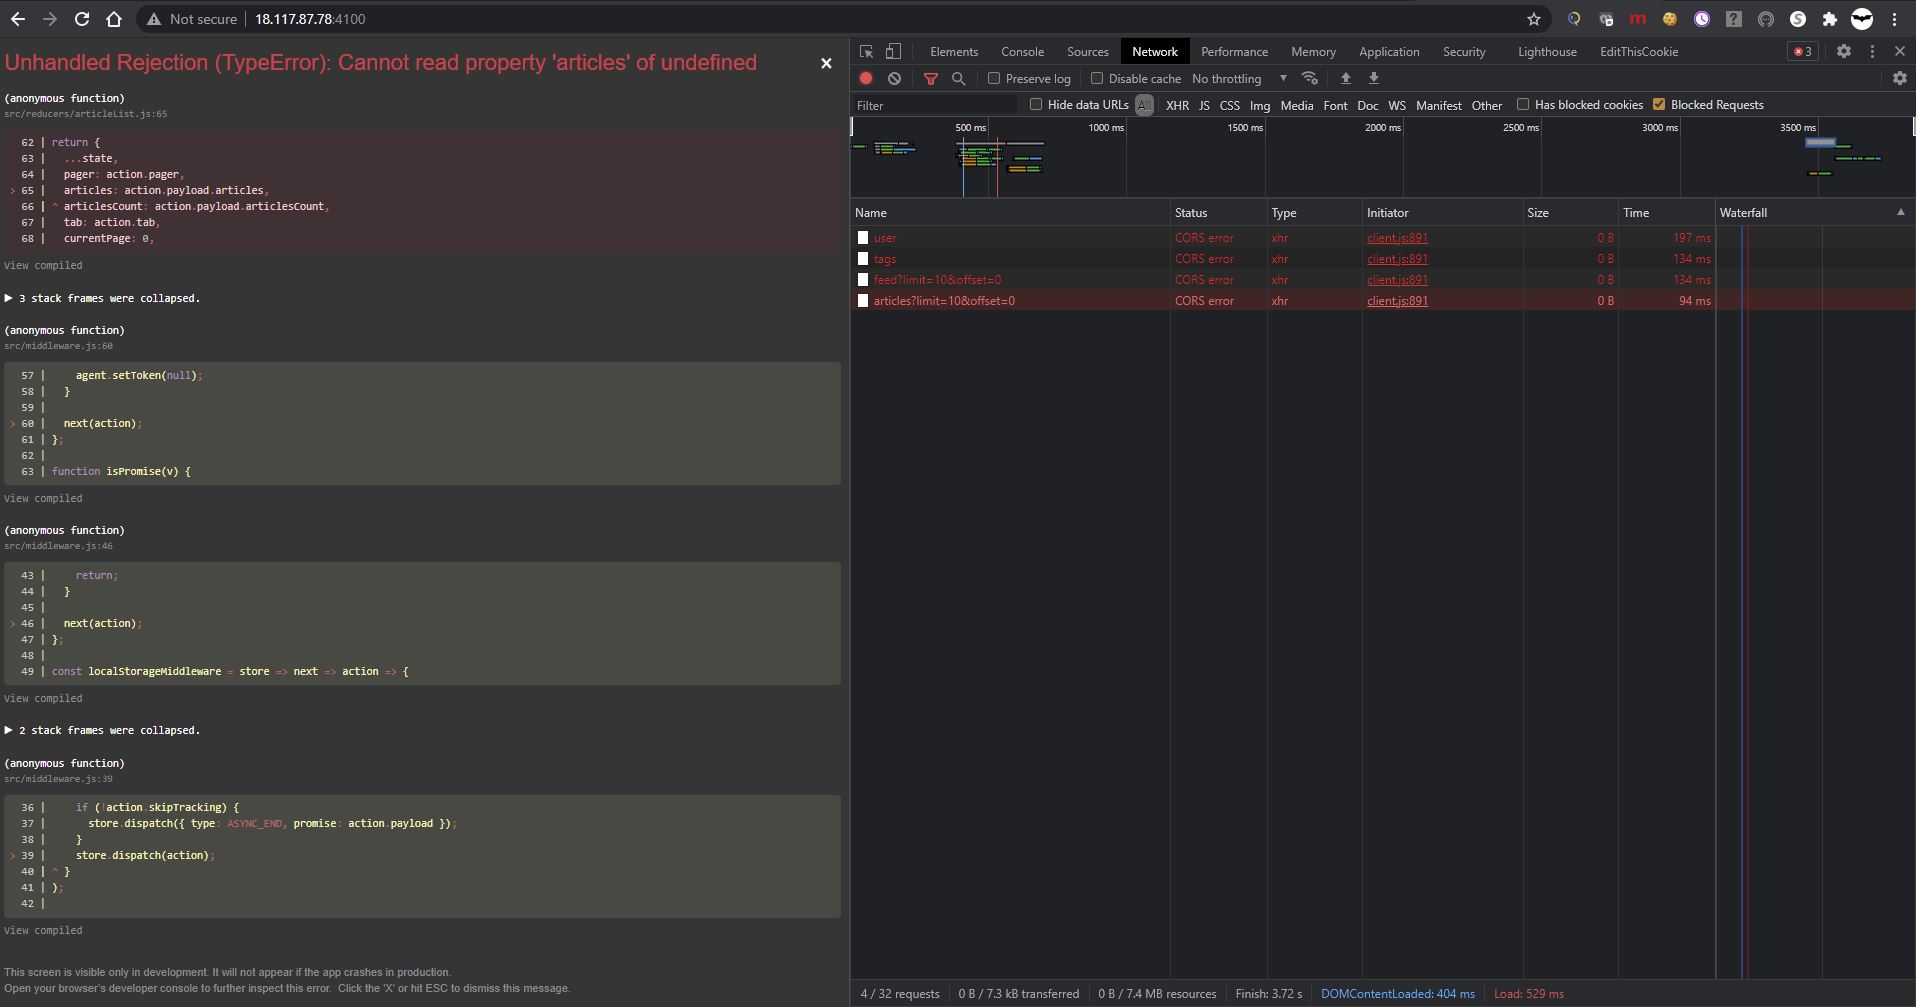Open client.js:891 initiator link
Image resolution: width=1916 pixels, height=1007 pixels.
pos(1396,238)
